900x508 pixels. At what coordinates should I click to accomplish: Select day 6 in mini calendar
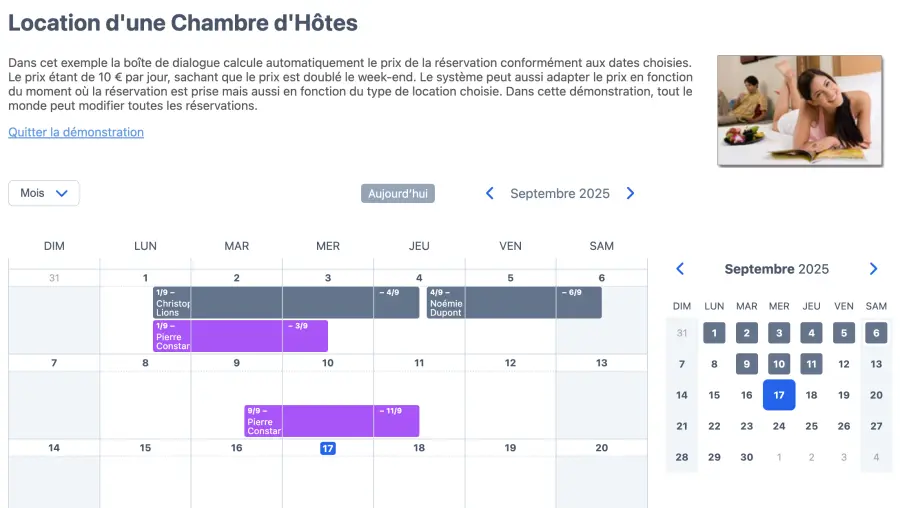click(876, 333)
